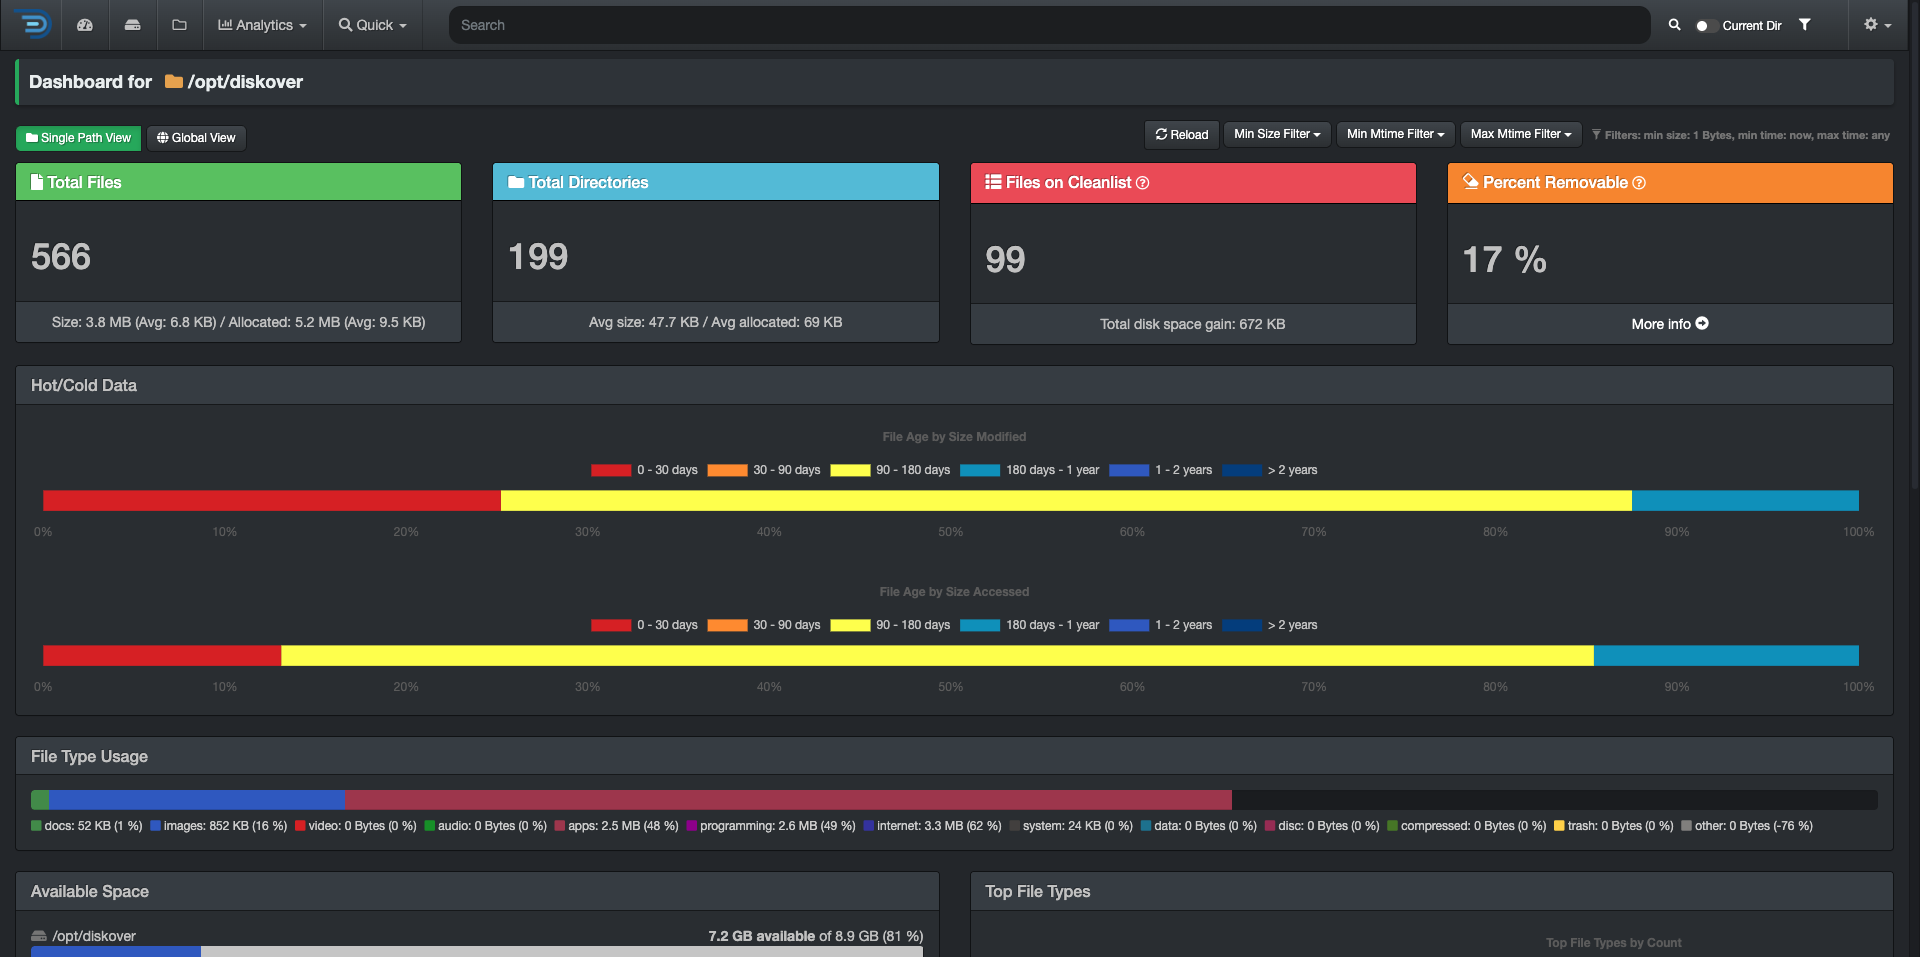Expand the Min Size Filter dropdown
Screen dimensions: 1920x957
[1277, 134]
